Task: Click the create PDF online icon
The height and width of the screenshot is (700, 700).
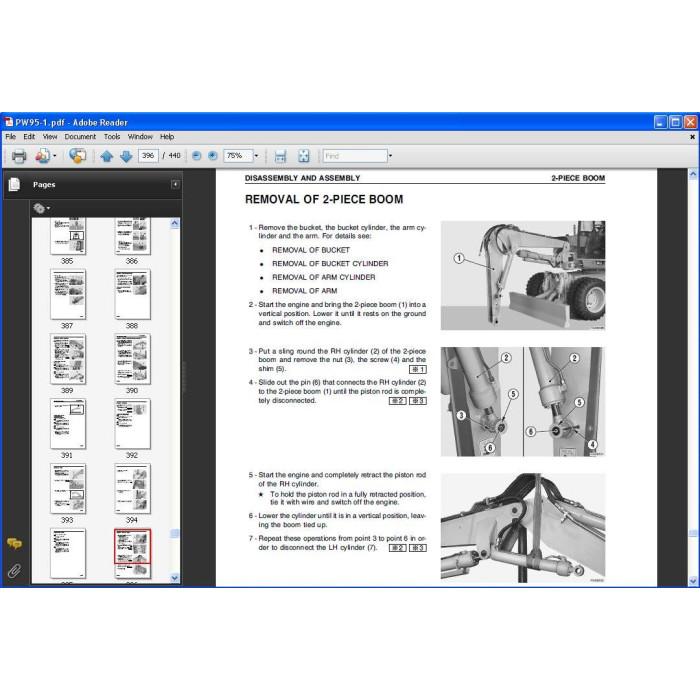Action: pos(42,156)
